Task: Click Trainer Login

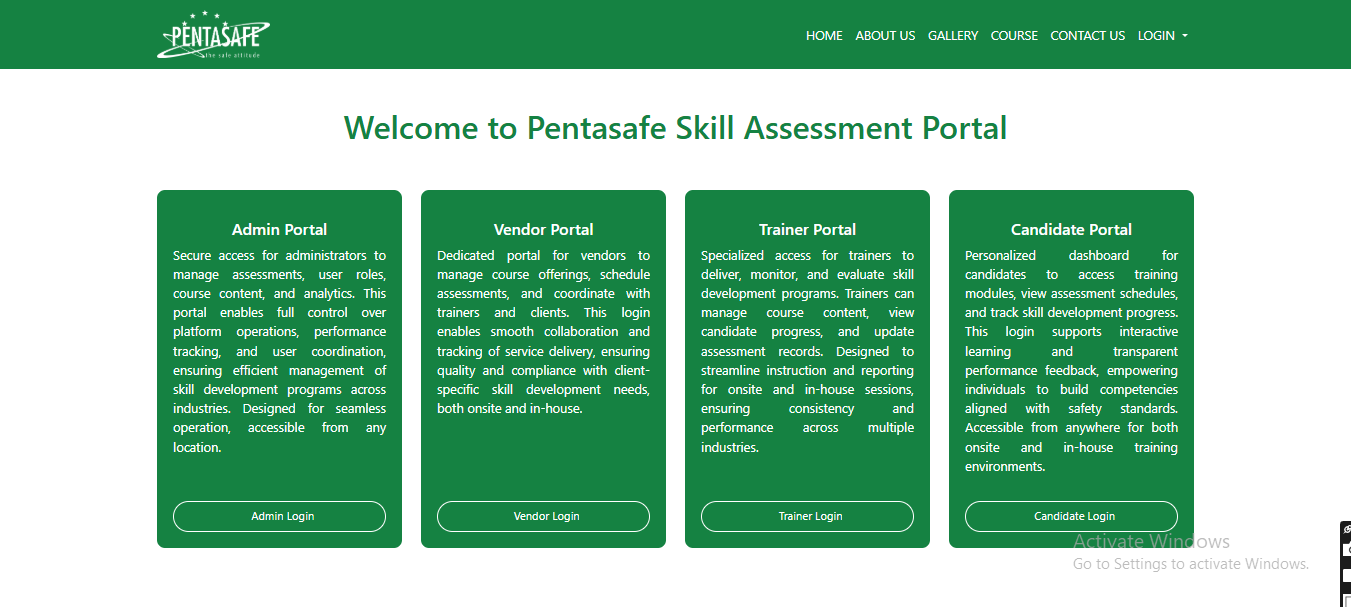Action: click(x=807, y=516)
